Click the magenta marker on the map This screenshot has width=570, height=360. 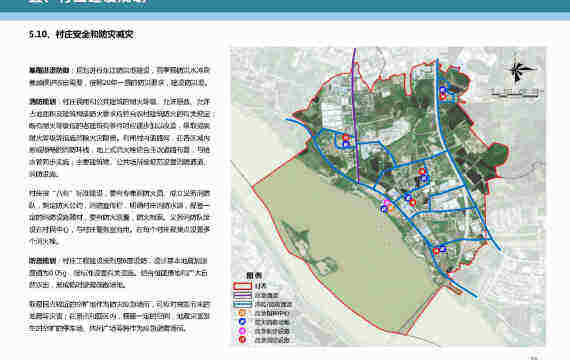[387, 203]
